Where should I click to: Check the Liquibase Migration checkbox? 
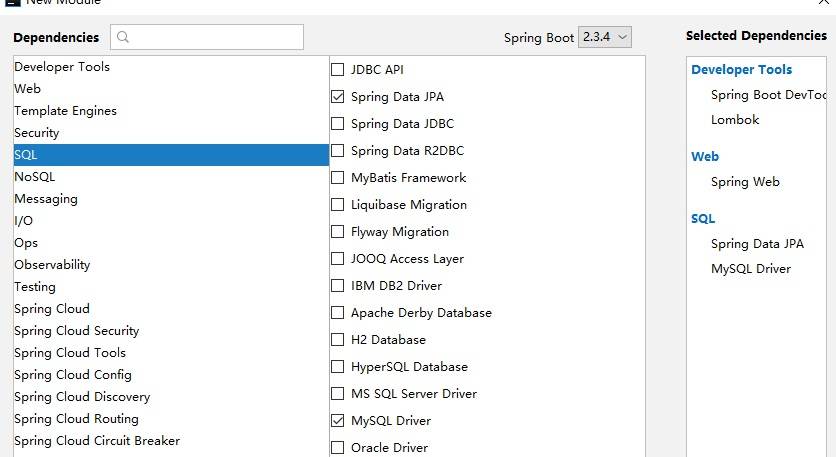click(x=337, y=205)
